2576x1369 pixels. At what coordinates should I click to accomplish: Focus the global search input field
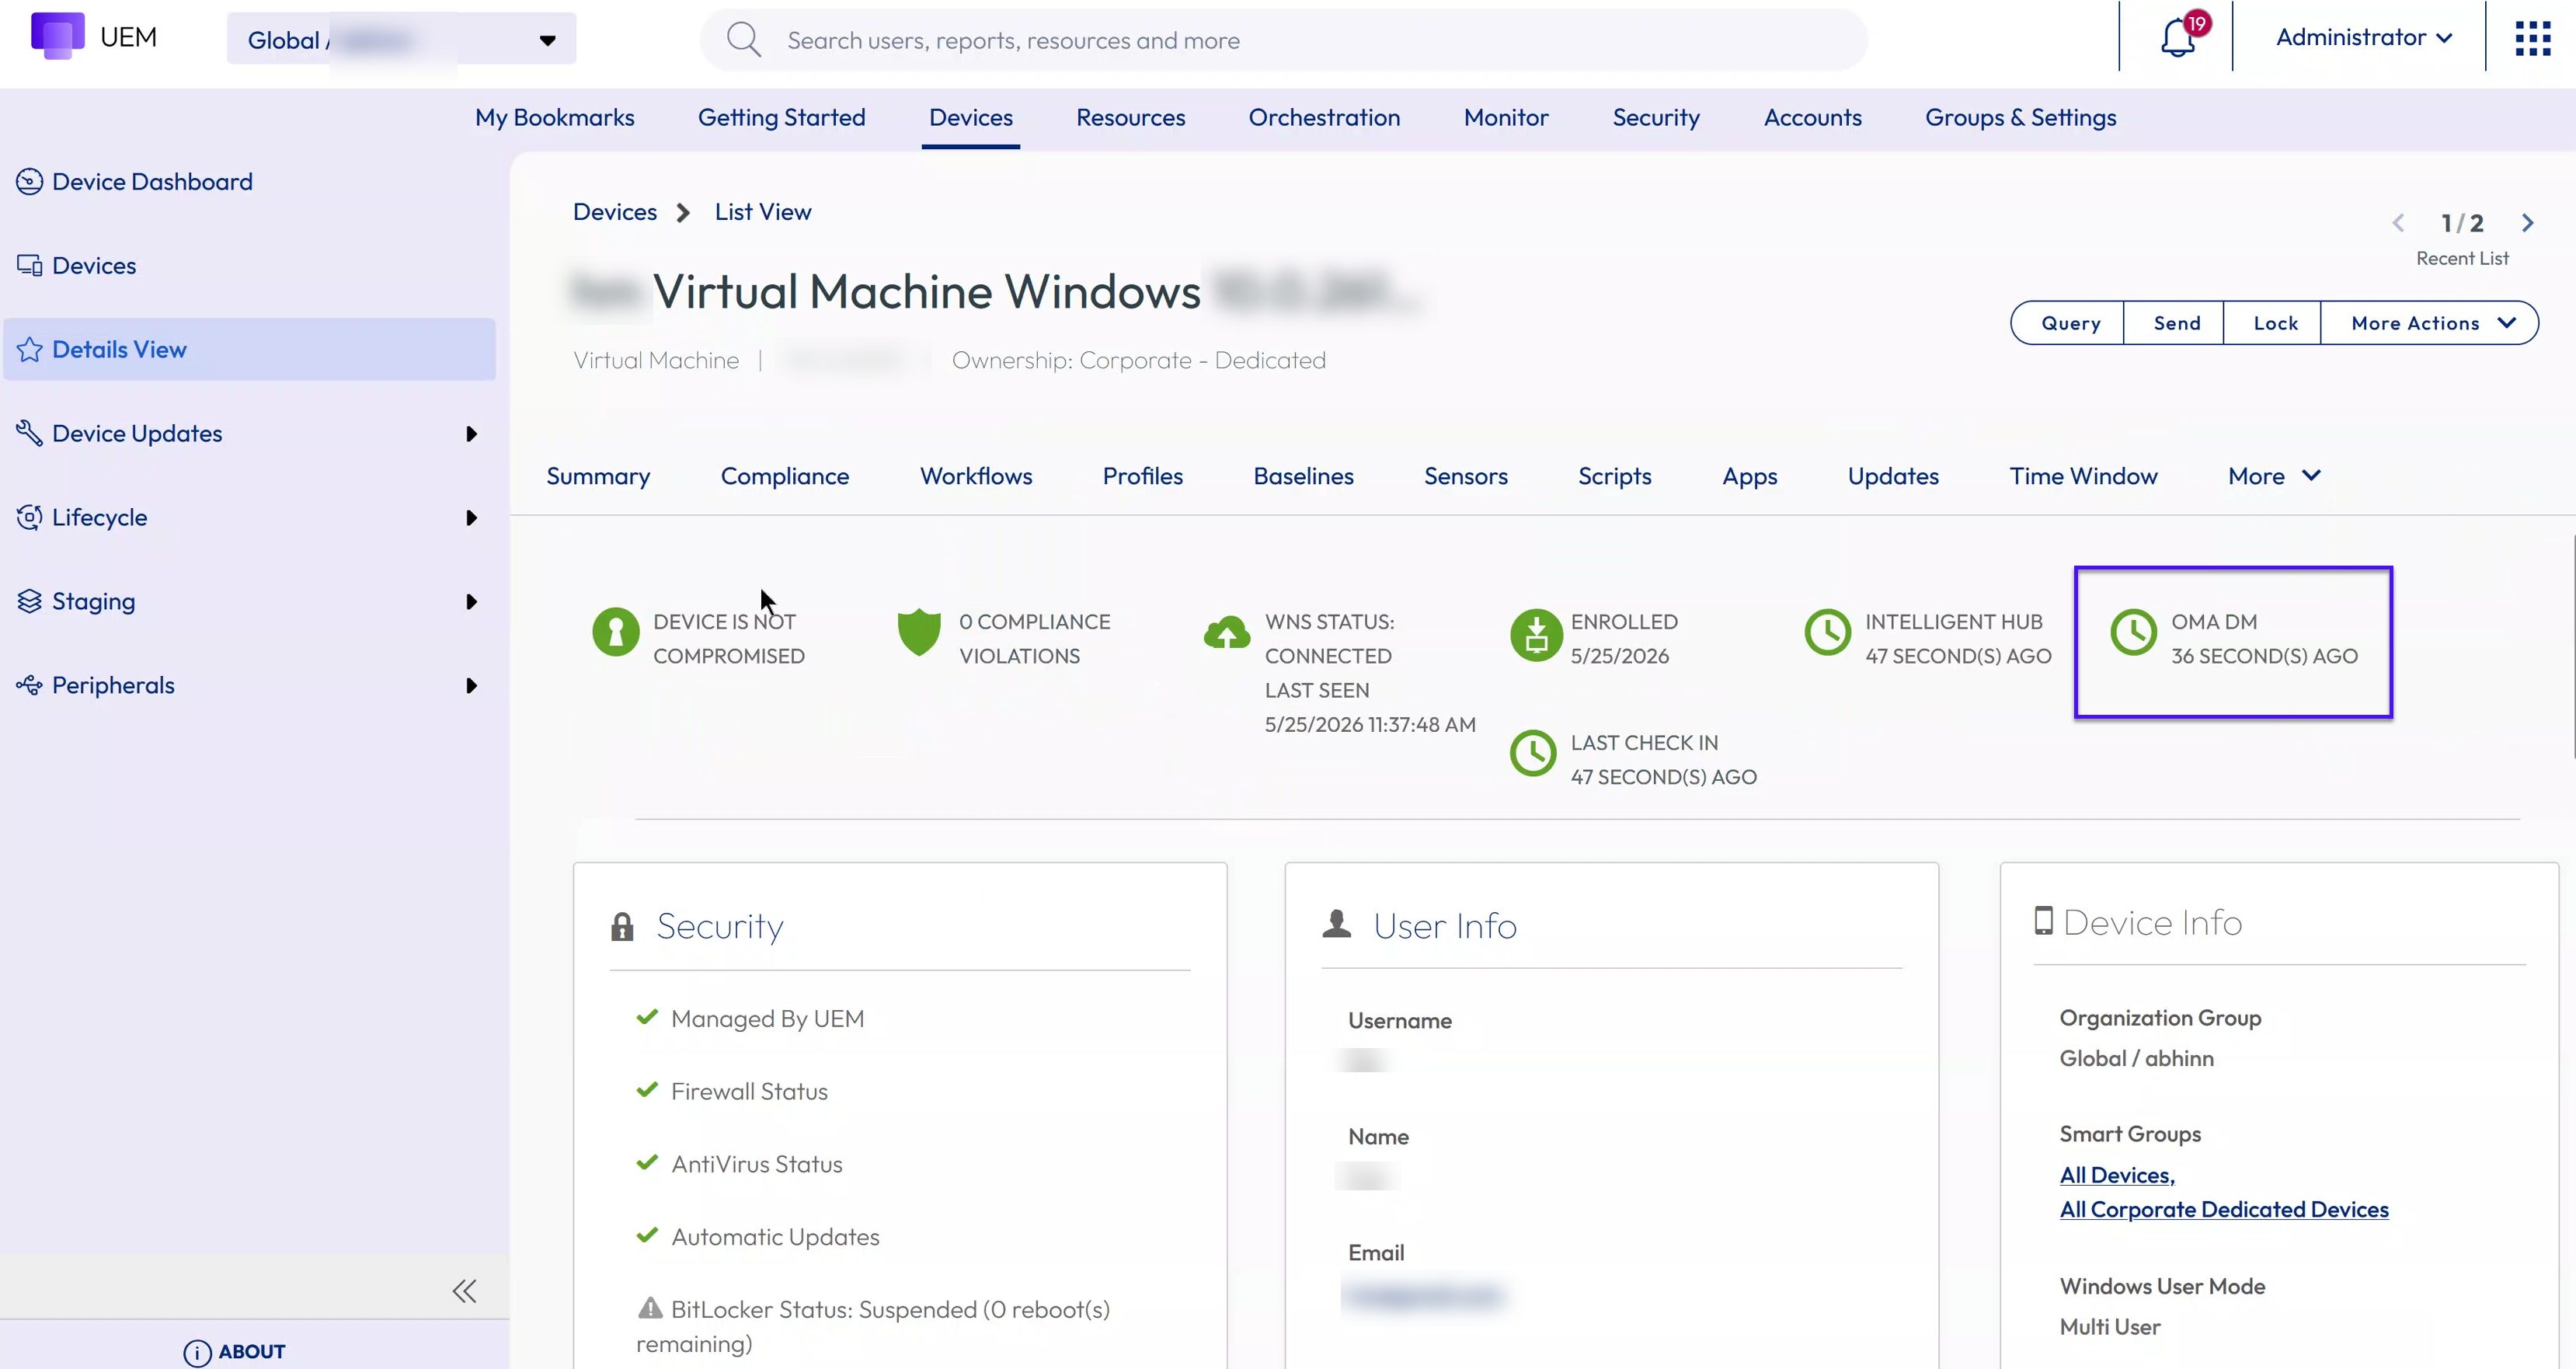click(1283, 40)
